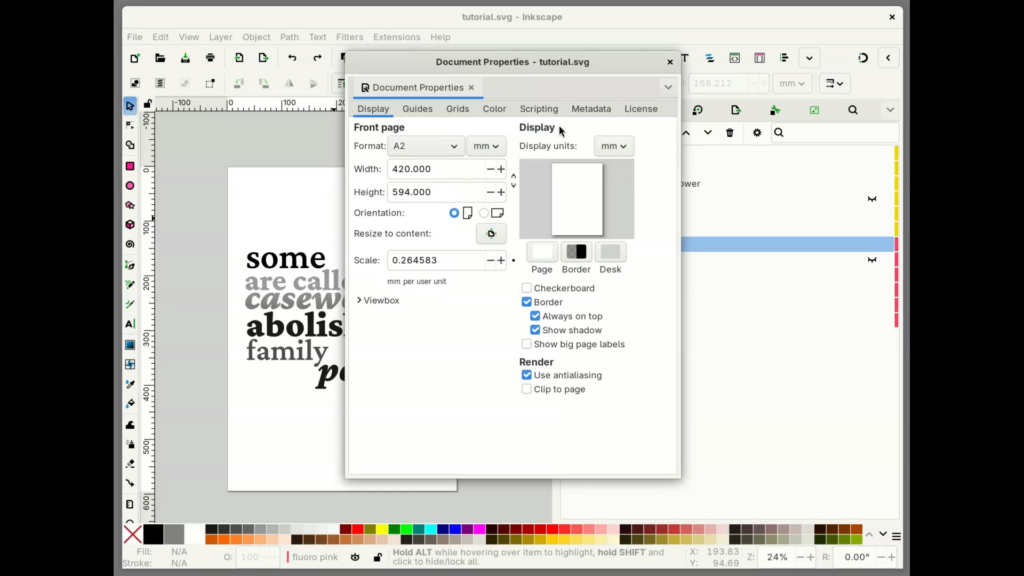Viewport: 1024px width, 576px height.
Task: Enable the Checkerboard checkbox
Action: pyautogui.click(x=527, y=288)
